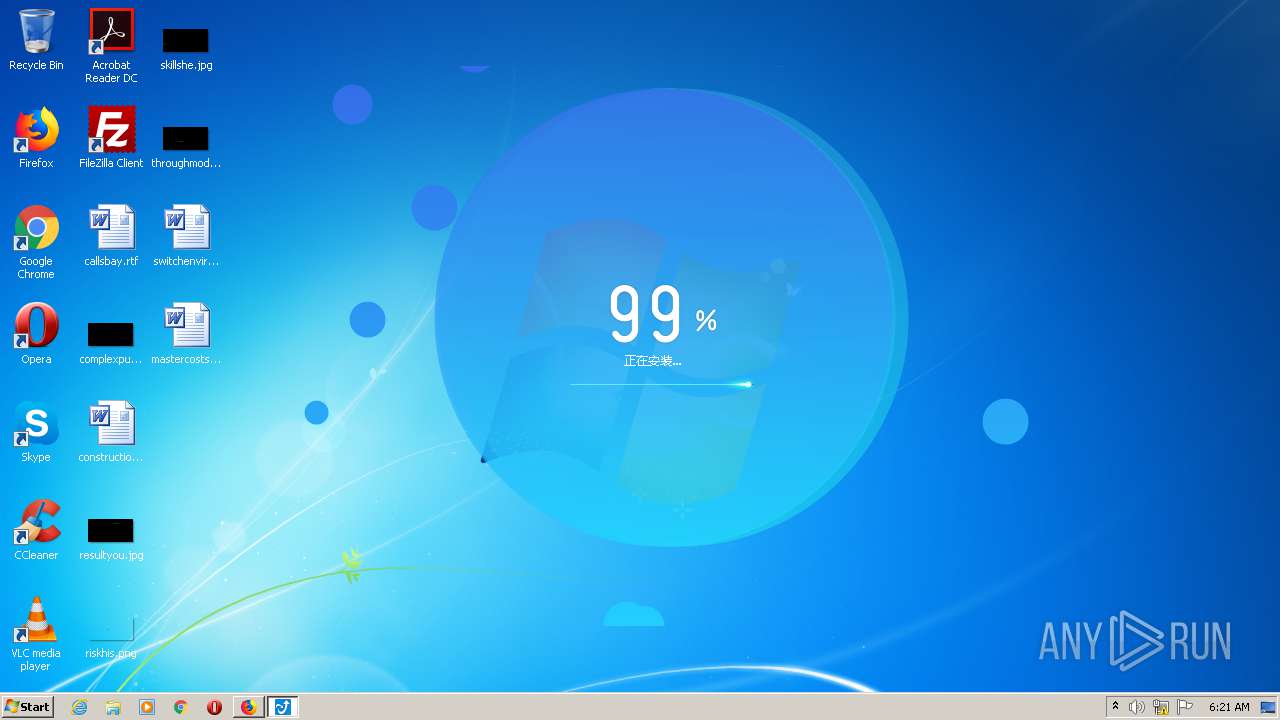Open Skype desktop shortcut
The image size is (1280, 720).
click(x=36, y=432)
